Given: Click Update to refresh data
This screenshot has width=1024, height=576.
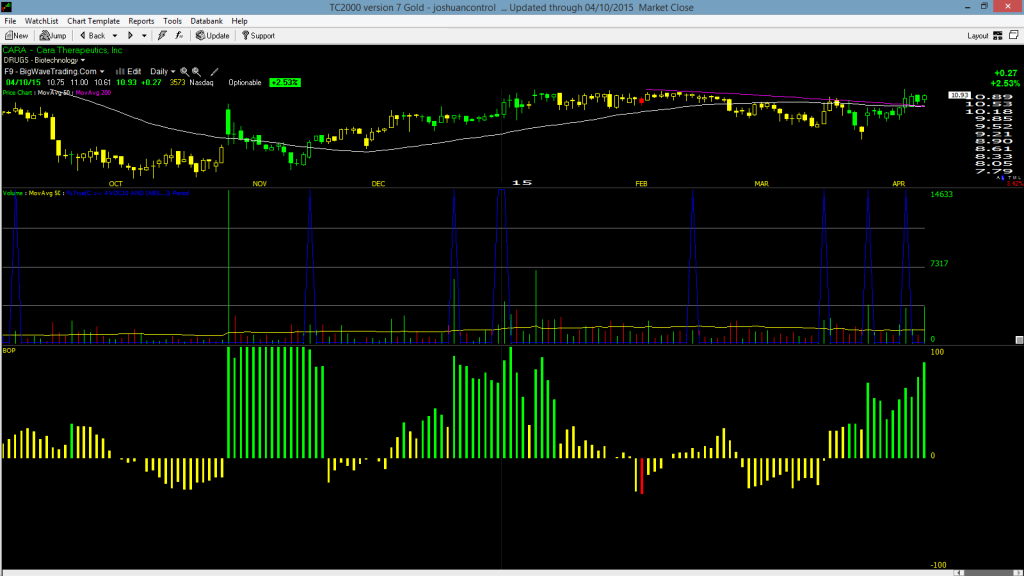Looking at the screenshot, I should point(213,36).
